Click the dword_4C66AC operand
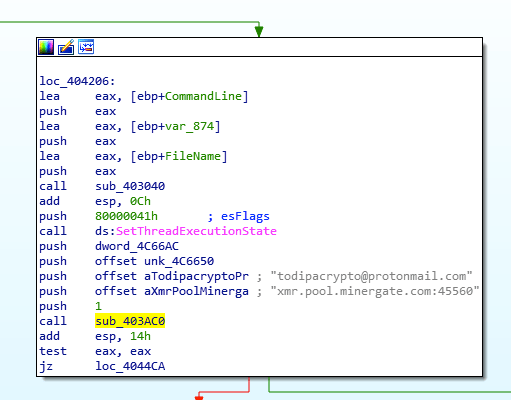The height and width of the screenshot is (400, 511). [137, 246]
